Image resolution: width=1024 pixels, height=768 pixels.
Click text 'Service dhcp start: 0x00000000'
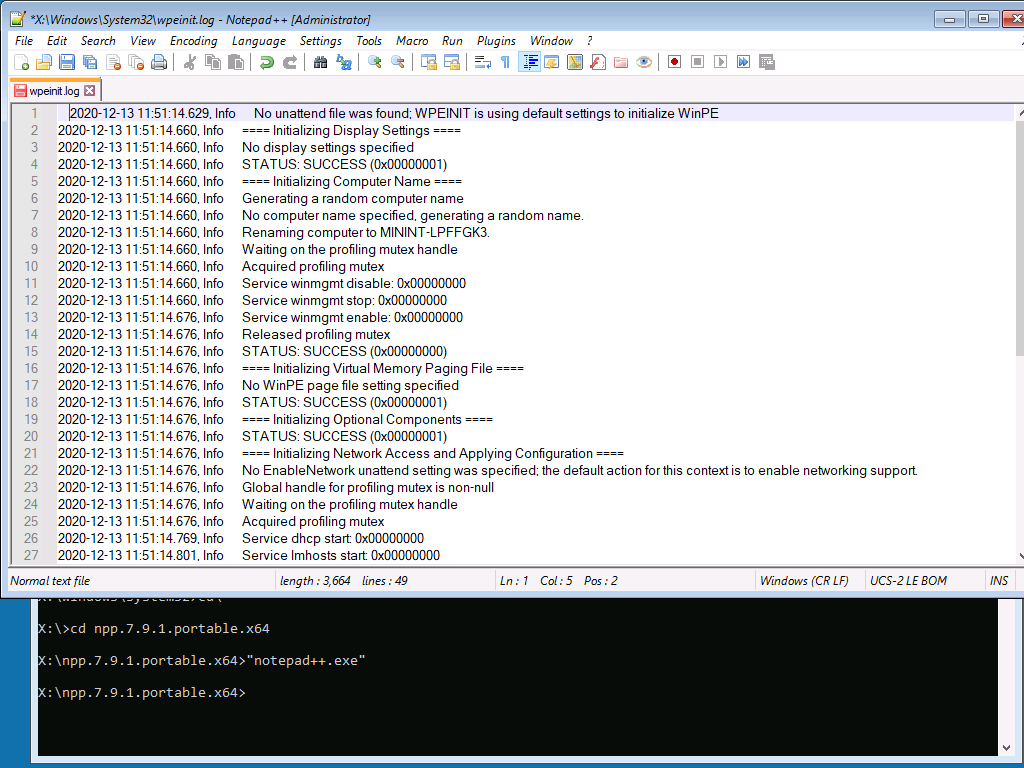(333, 538)
